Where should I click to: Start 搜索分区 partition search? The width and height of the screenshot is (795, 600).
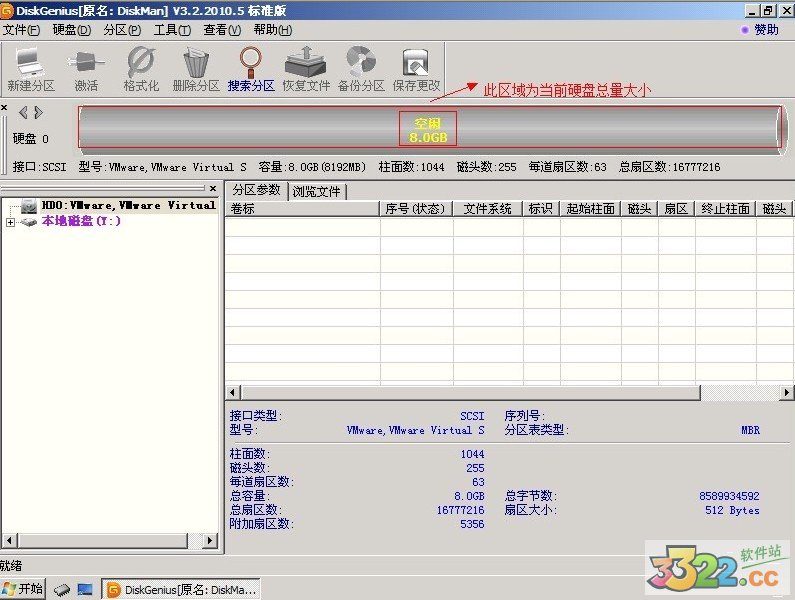(250, 69)
